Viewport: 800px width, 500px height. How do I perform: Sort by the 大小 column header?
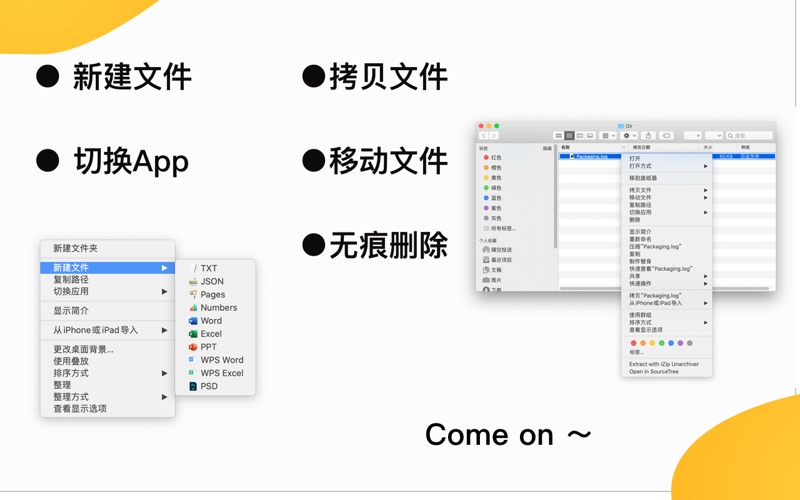tap(718, 147)
